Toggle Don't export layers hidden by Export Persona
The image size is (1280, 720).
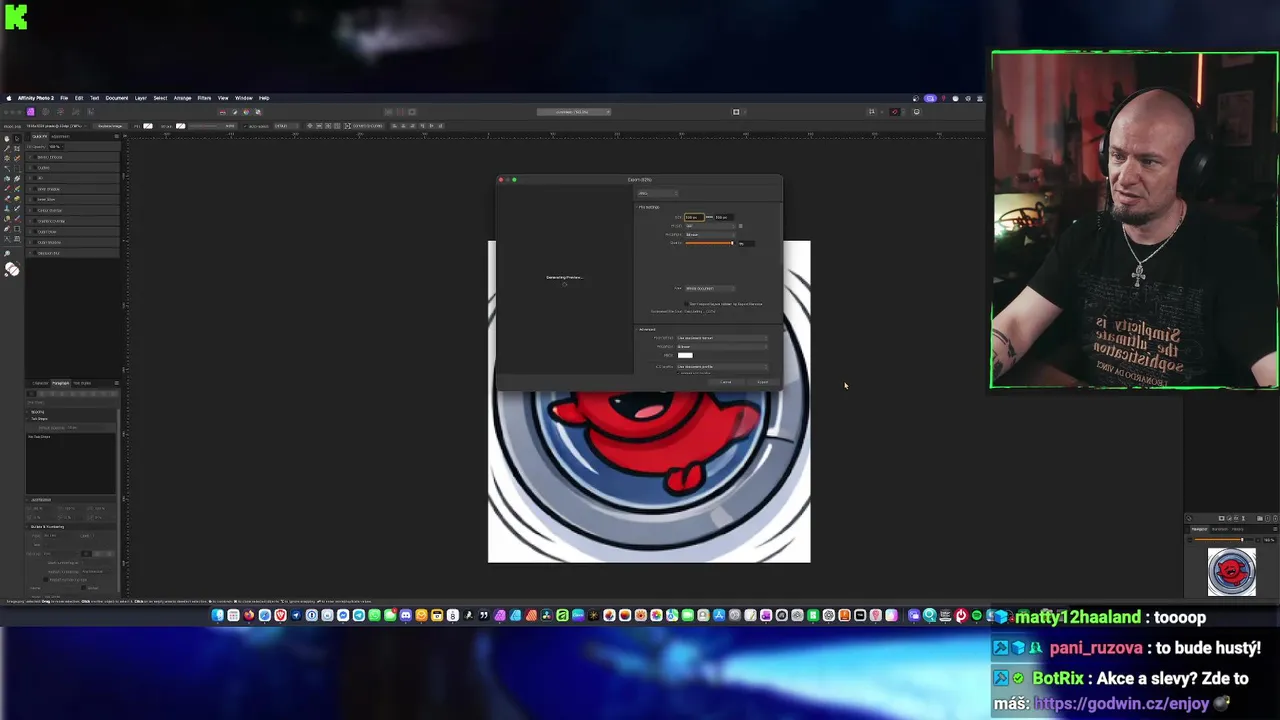click(x=686, y=304)
